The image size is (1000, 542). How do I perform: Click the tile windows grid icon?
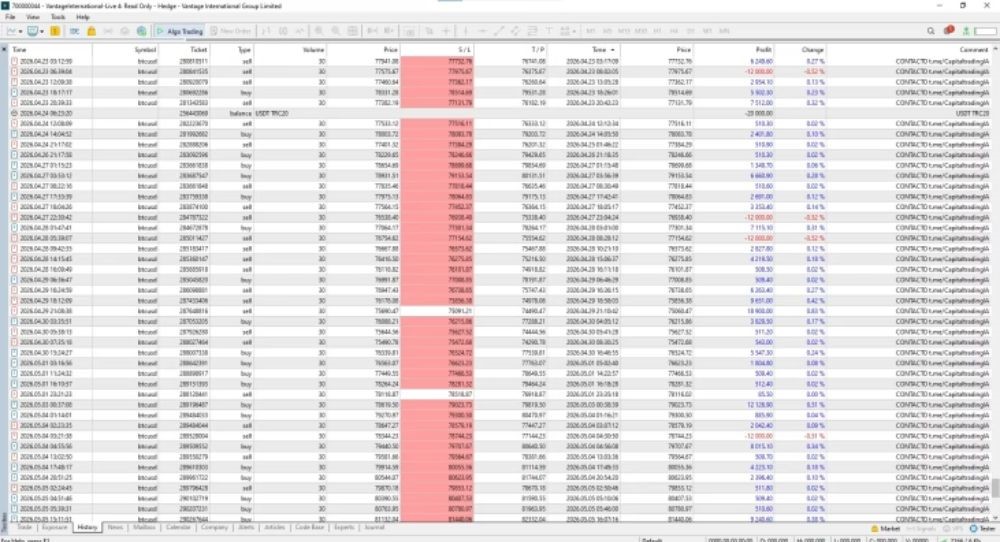[353, 31]
